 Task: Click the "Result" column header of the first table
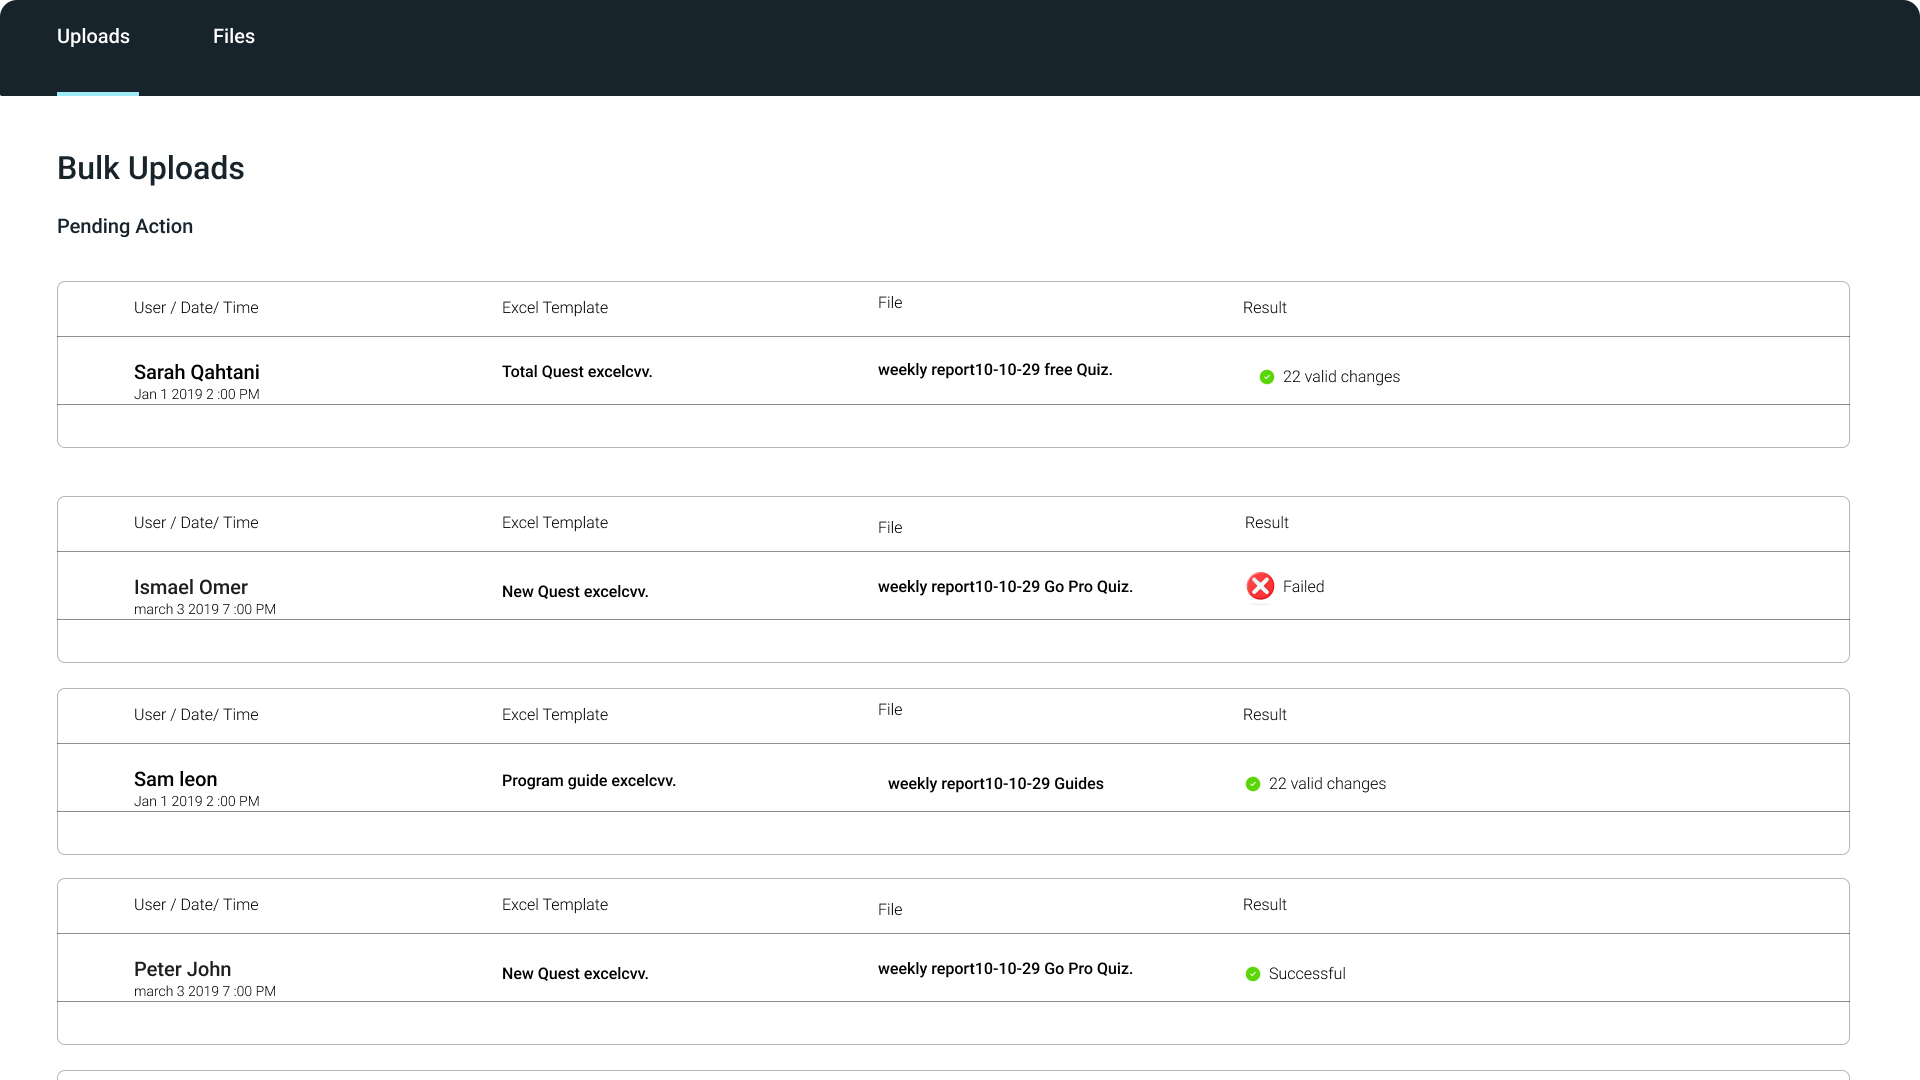[x=1264, y=307]
